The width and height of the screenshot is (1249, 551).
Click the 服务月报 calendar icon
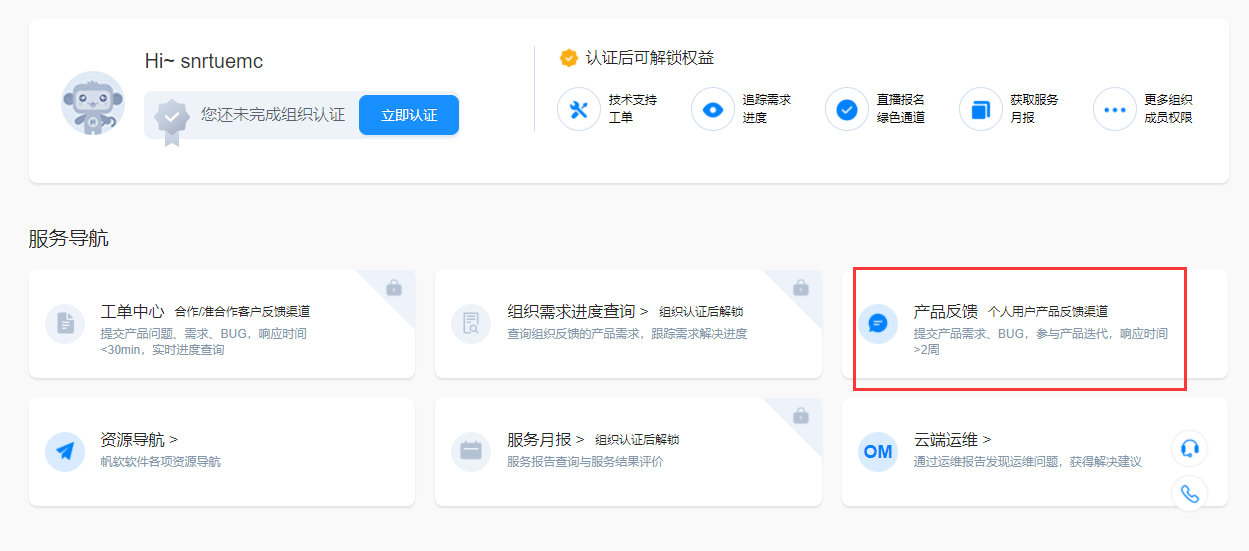tap(471, 451)
